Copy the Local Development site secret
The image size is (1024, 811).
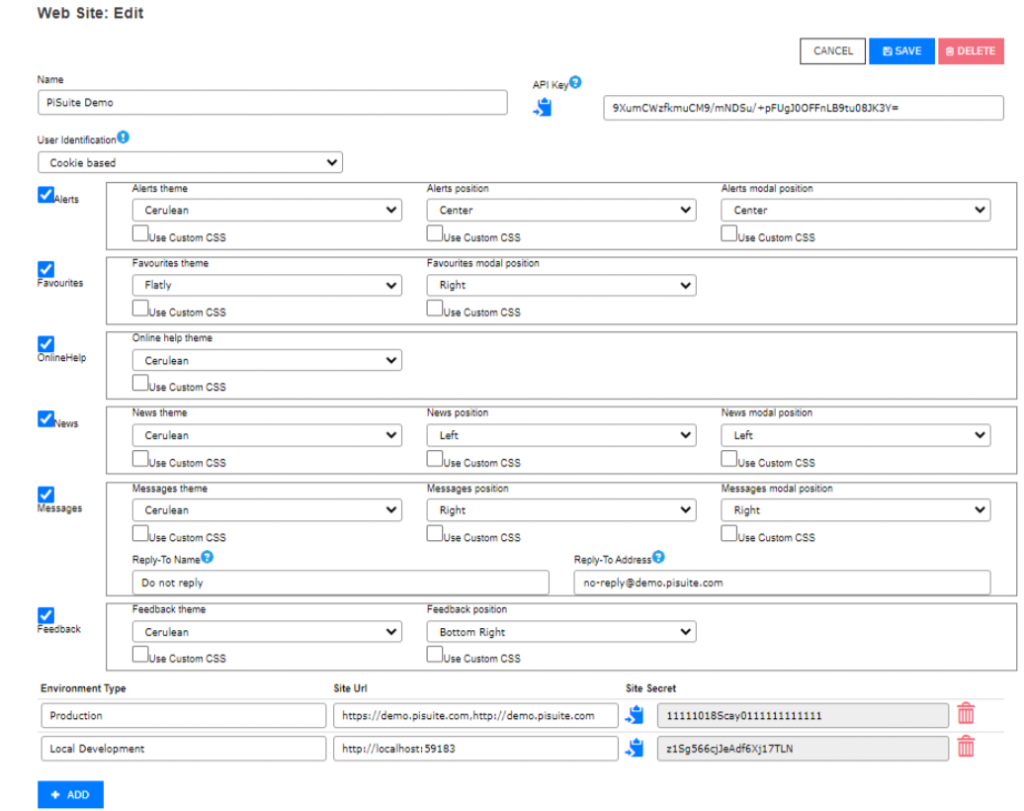[635, 748]
